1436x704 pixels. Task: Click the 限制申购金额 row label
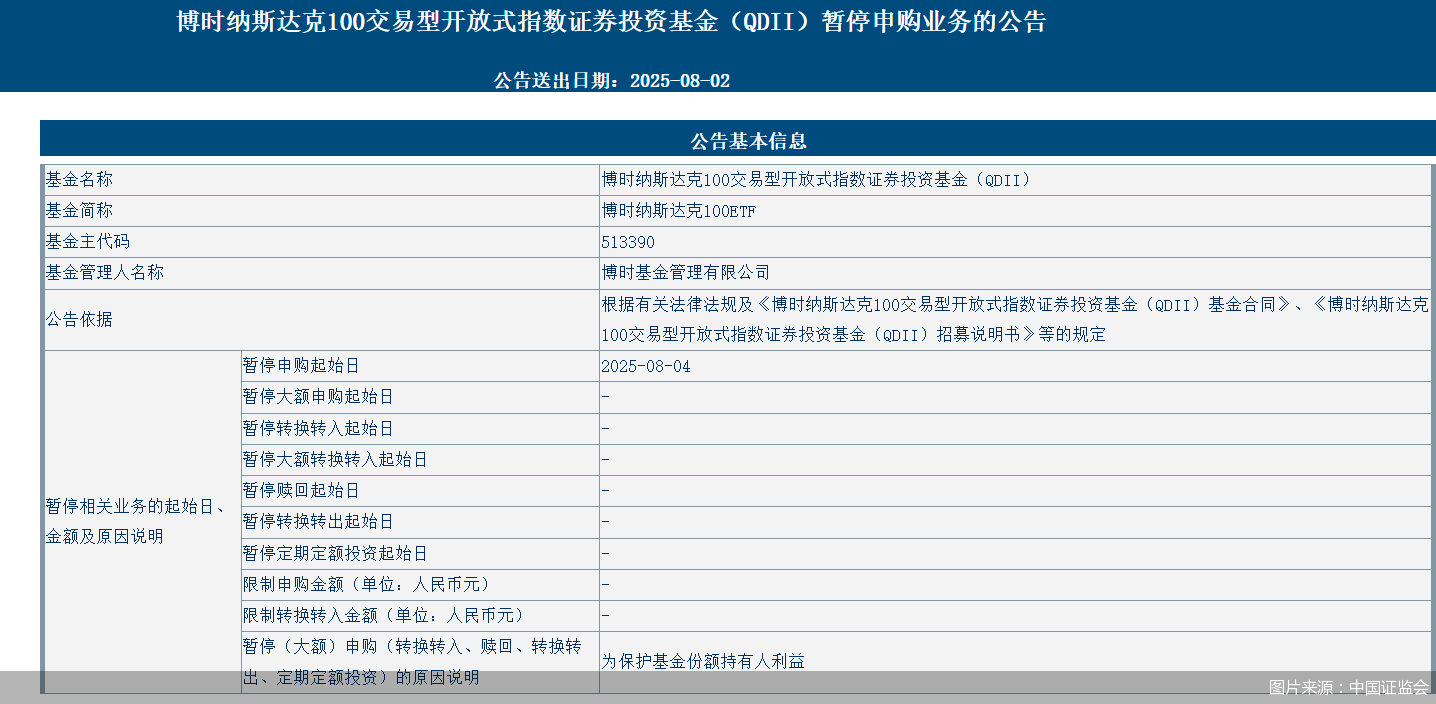coord(367,584)
